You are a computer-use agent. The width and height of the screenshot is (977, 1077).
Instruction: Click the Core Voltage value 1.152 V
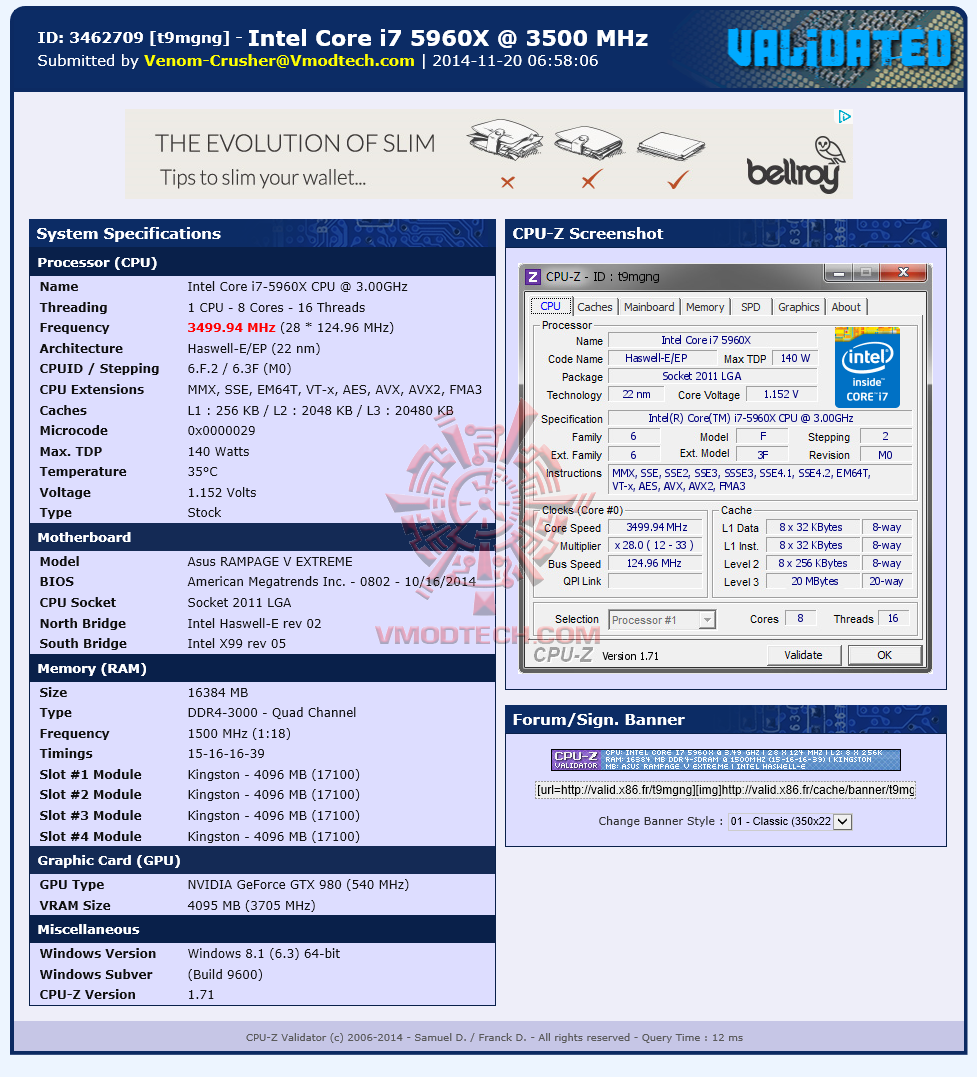coord(781,394)
